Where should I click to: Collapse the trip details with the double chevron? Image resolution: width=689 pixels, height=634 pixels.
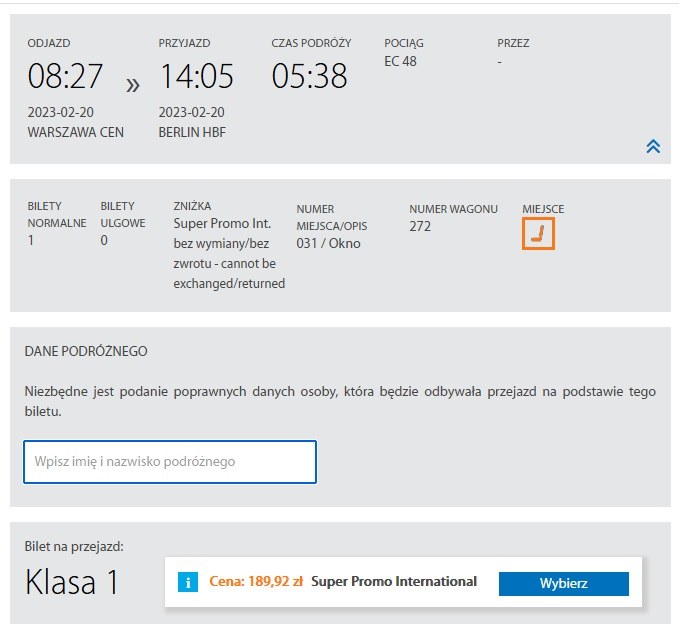tap(652, 146)
